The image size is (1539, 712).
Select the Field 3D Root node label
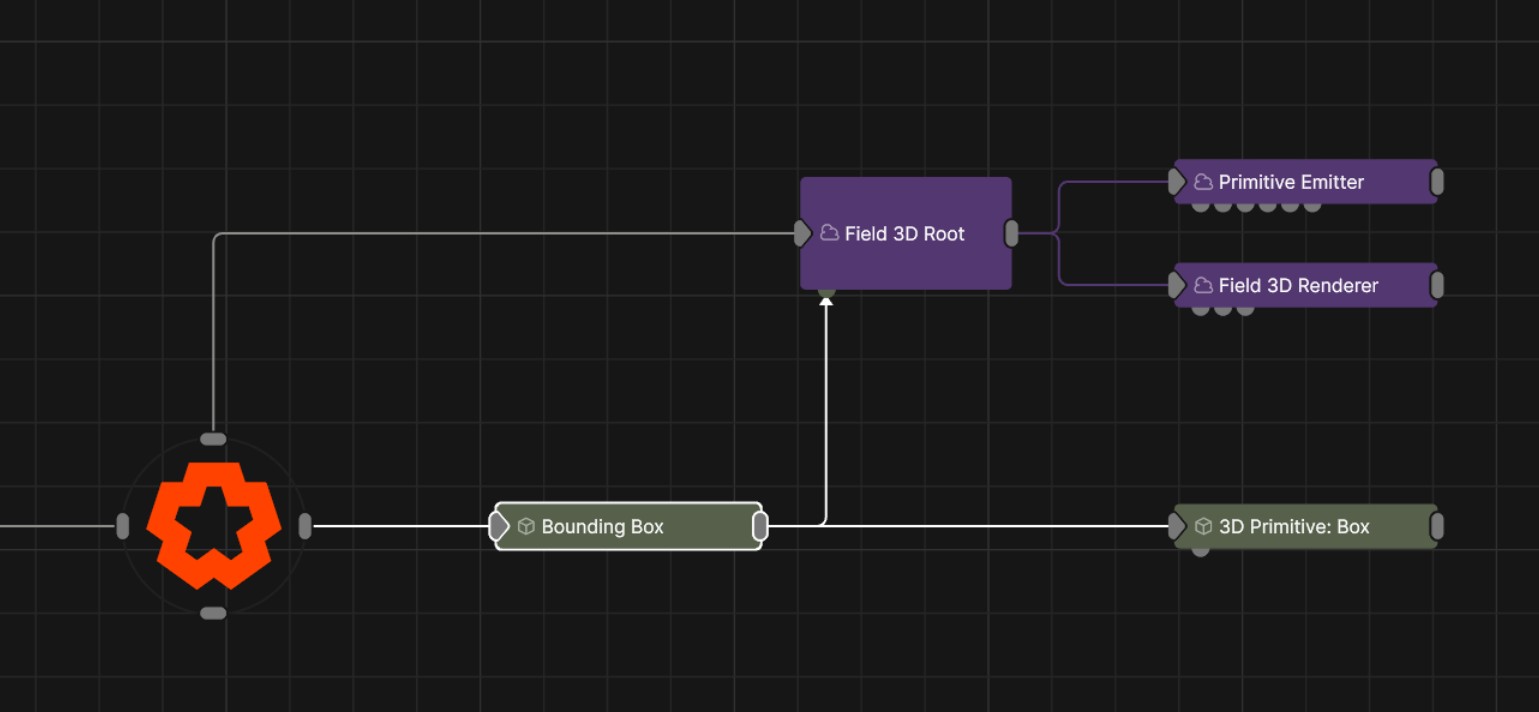coord(904,234)
